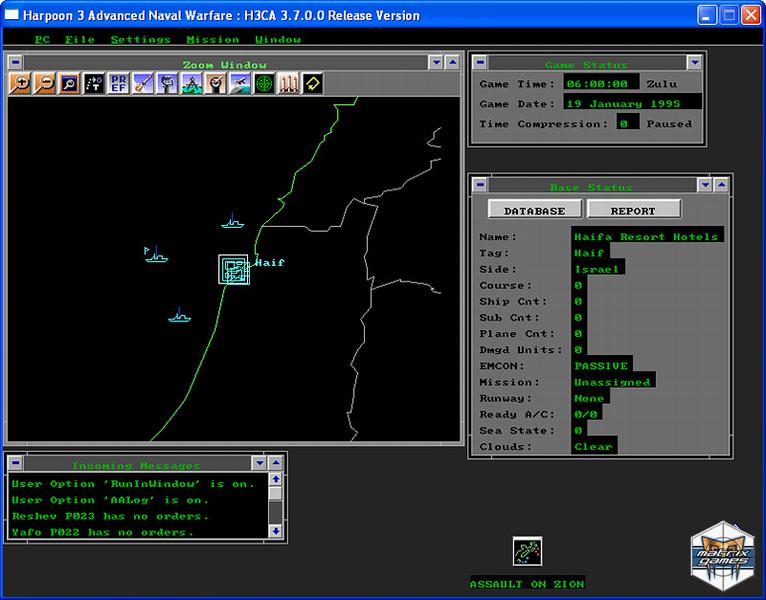Open the Settings menu
The image size is (766, 600).
(x=140, y=39)
